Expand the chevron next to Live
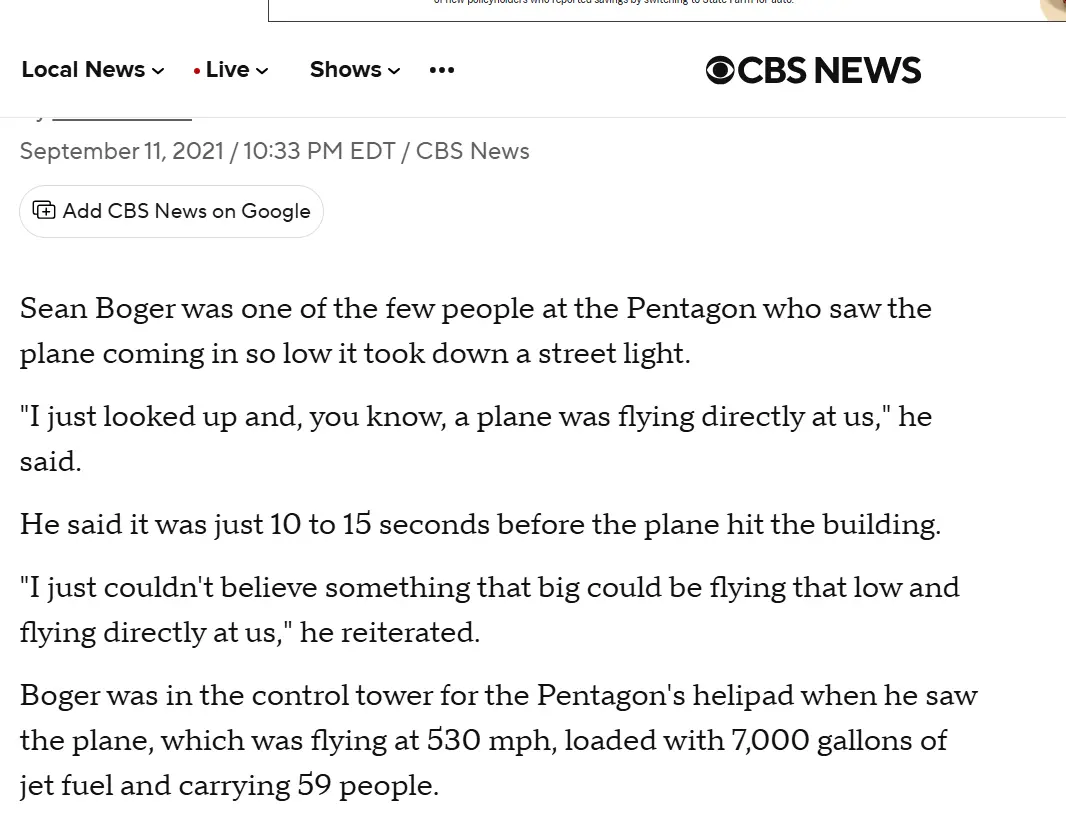This screenshot has width=1066, height=815. pyautogui.click(x=262, y=71)
